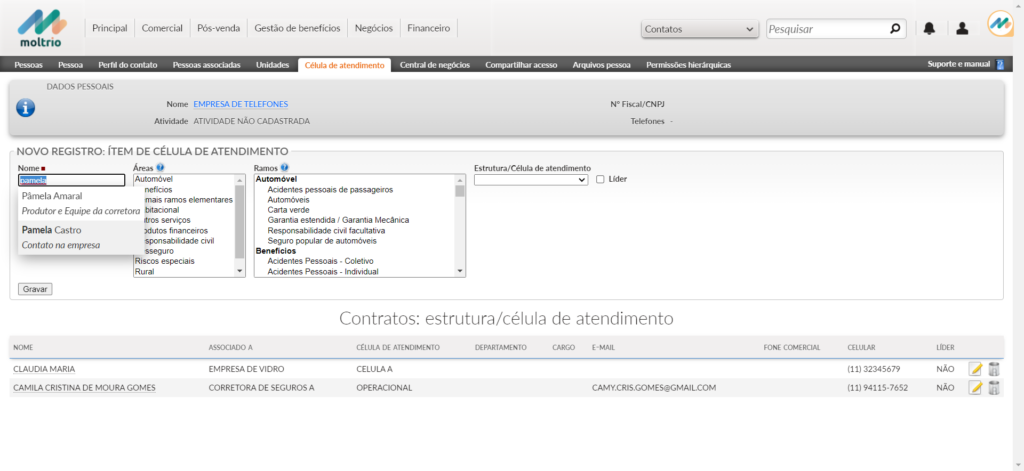Click the Ramos list scrollbar thumb
1024x471 pixels.
click(460, 191)
